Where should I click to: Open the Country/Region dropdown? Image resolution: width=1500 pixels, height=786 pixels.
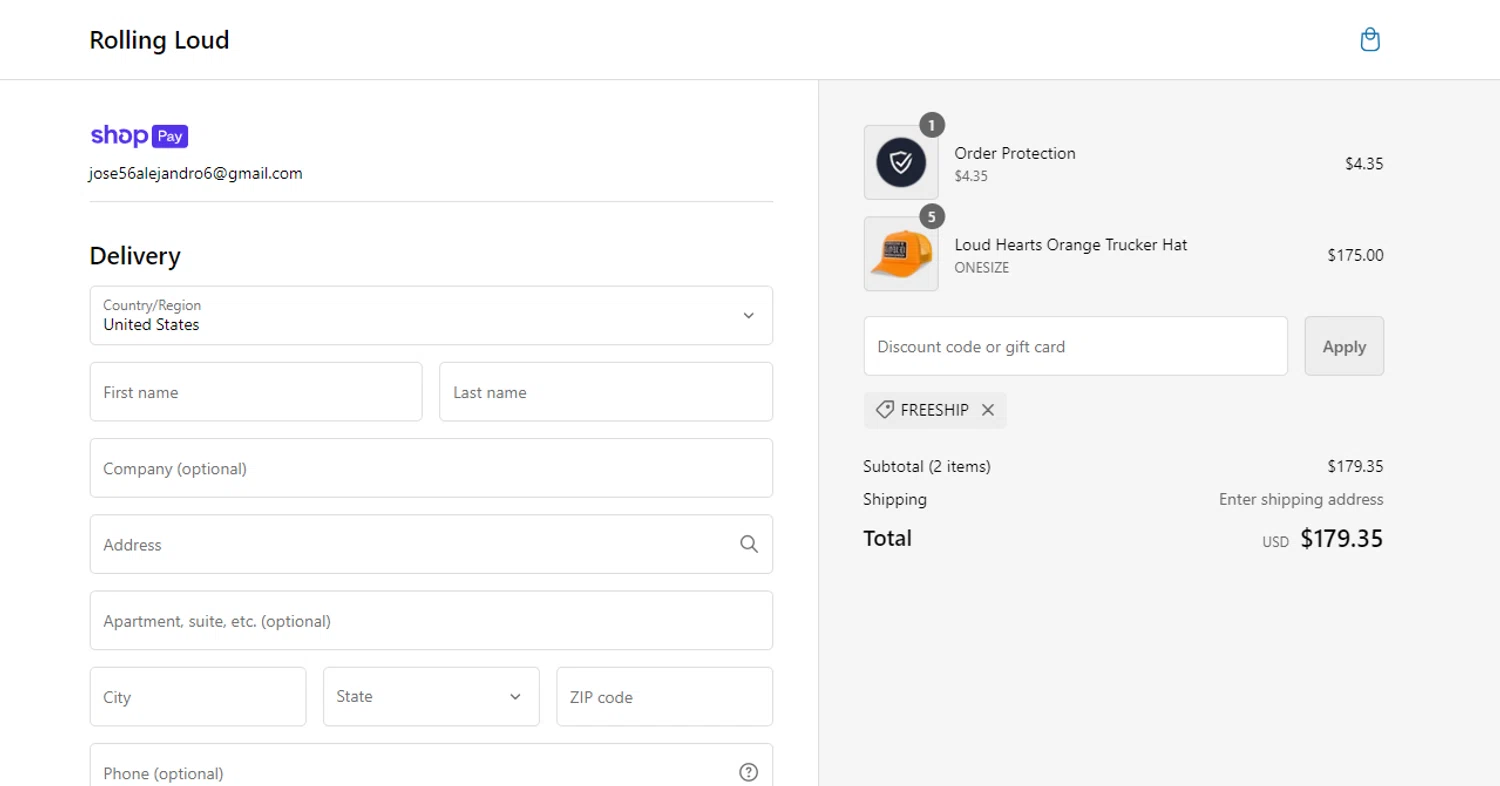pos(431,316)
